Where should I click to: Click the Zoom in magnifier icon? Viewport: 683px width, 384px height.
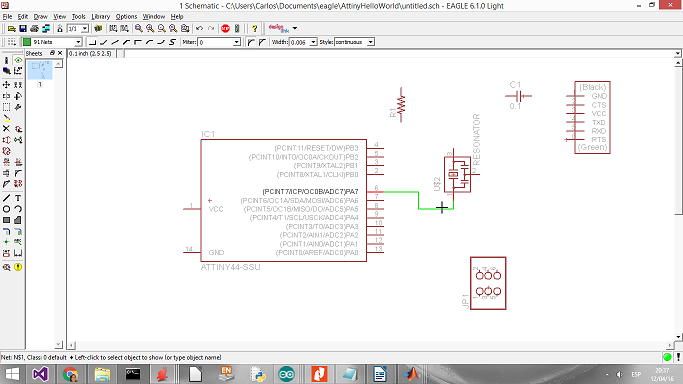click(150, 28)
